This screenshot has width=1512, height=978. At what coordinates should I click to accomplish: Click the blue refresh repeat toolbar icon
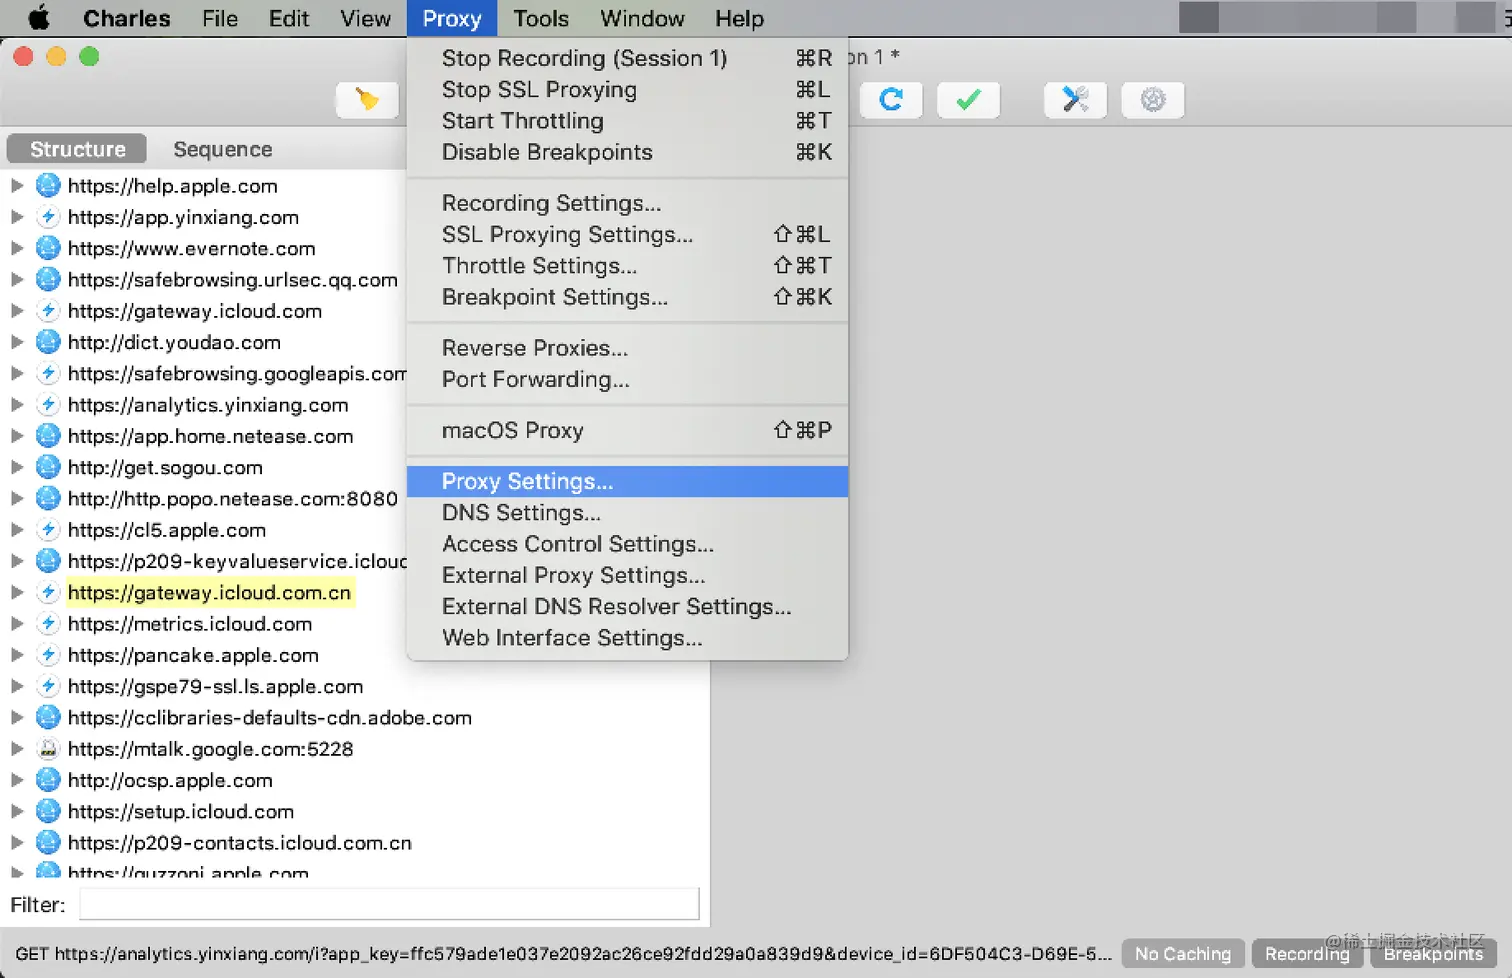pos(891,100)
